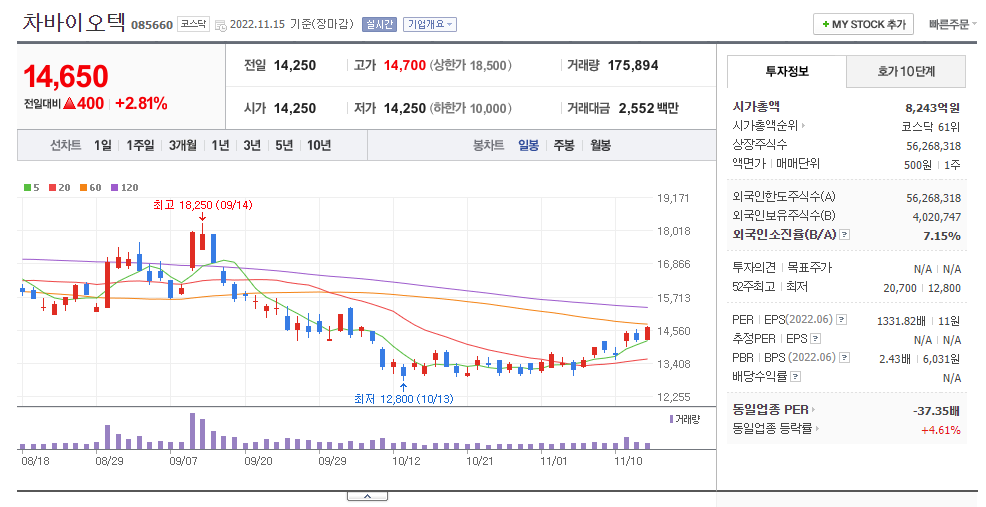The width and height of the screenshot is (986, 507).
Task: Open the 배당수익률 help icon
Action: tap(795, 377)
